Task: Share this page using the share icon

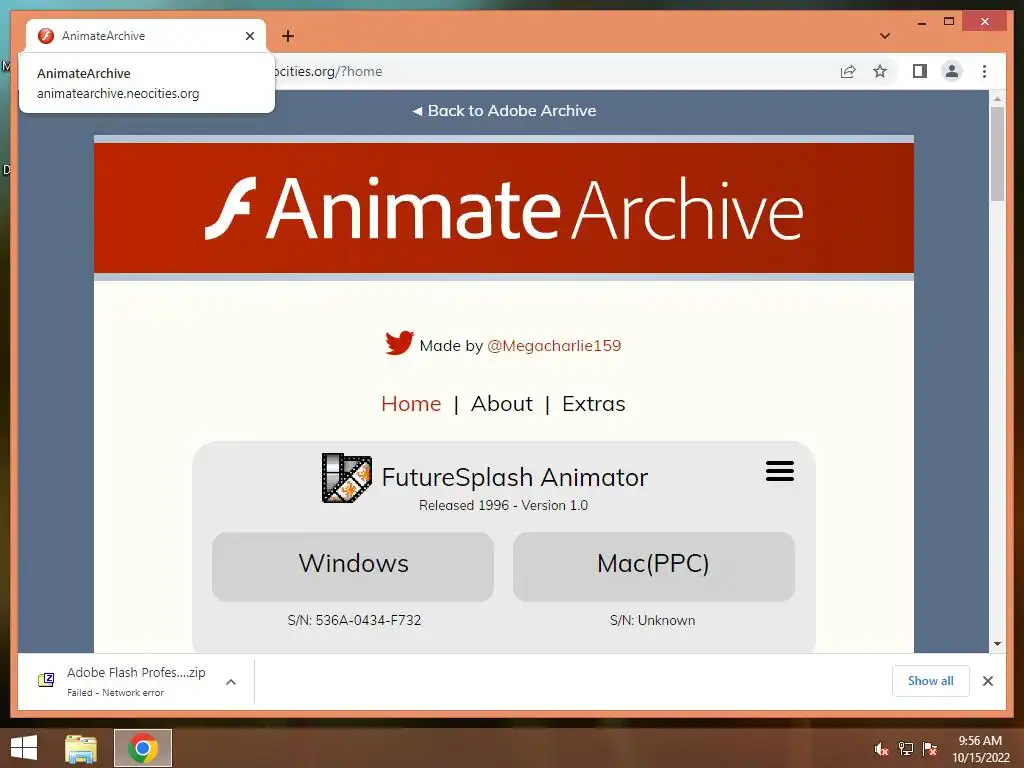Action: [848, 71]
